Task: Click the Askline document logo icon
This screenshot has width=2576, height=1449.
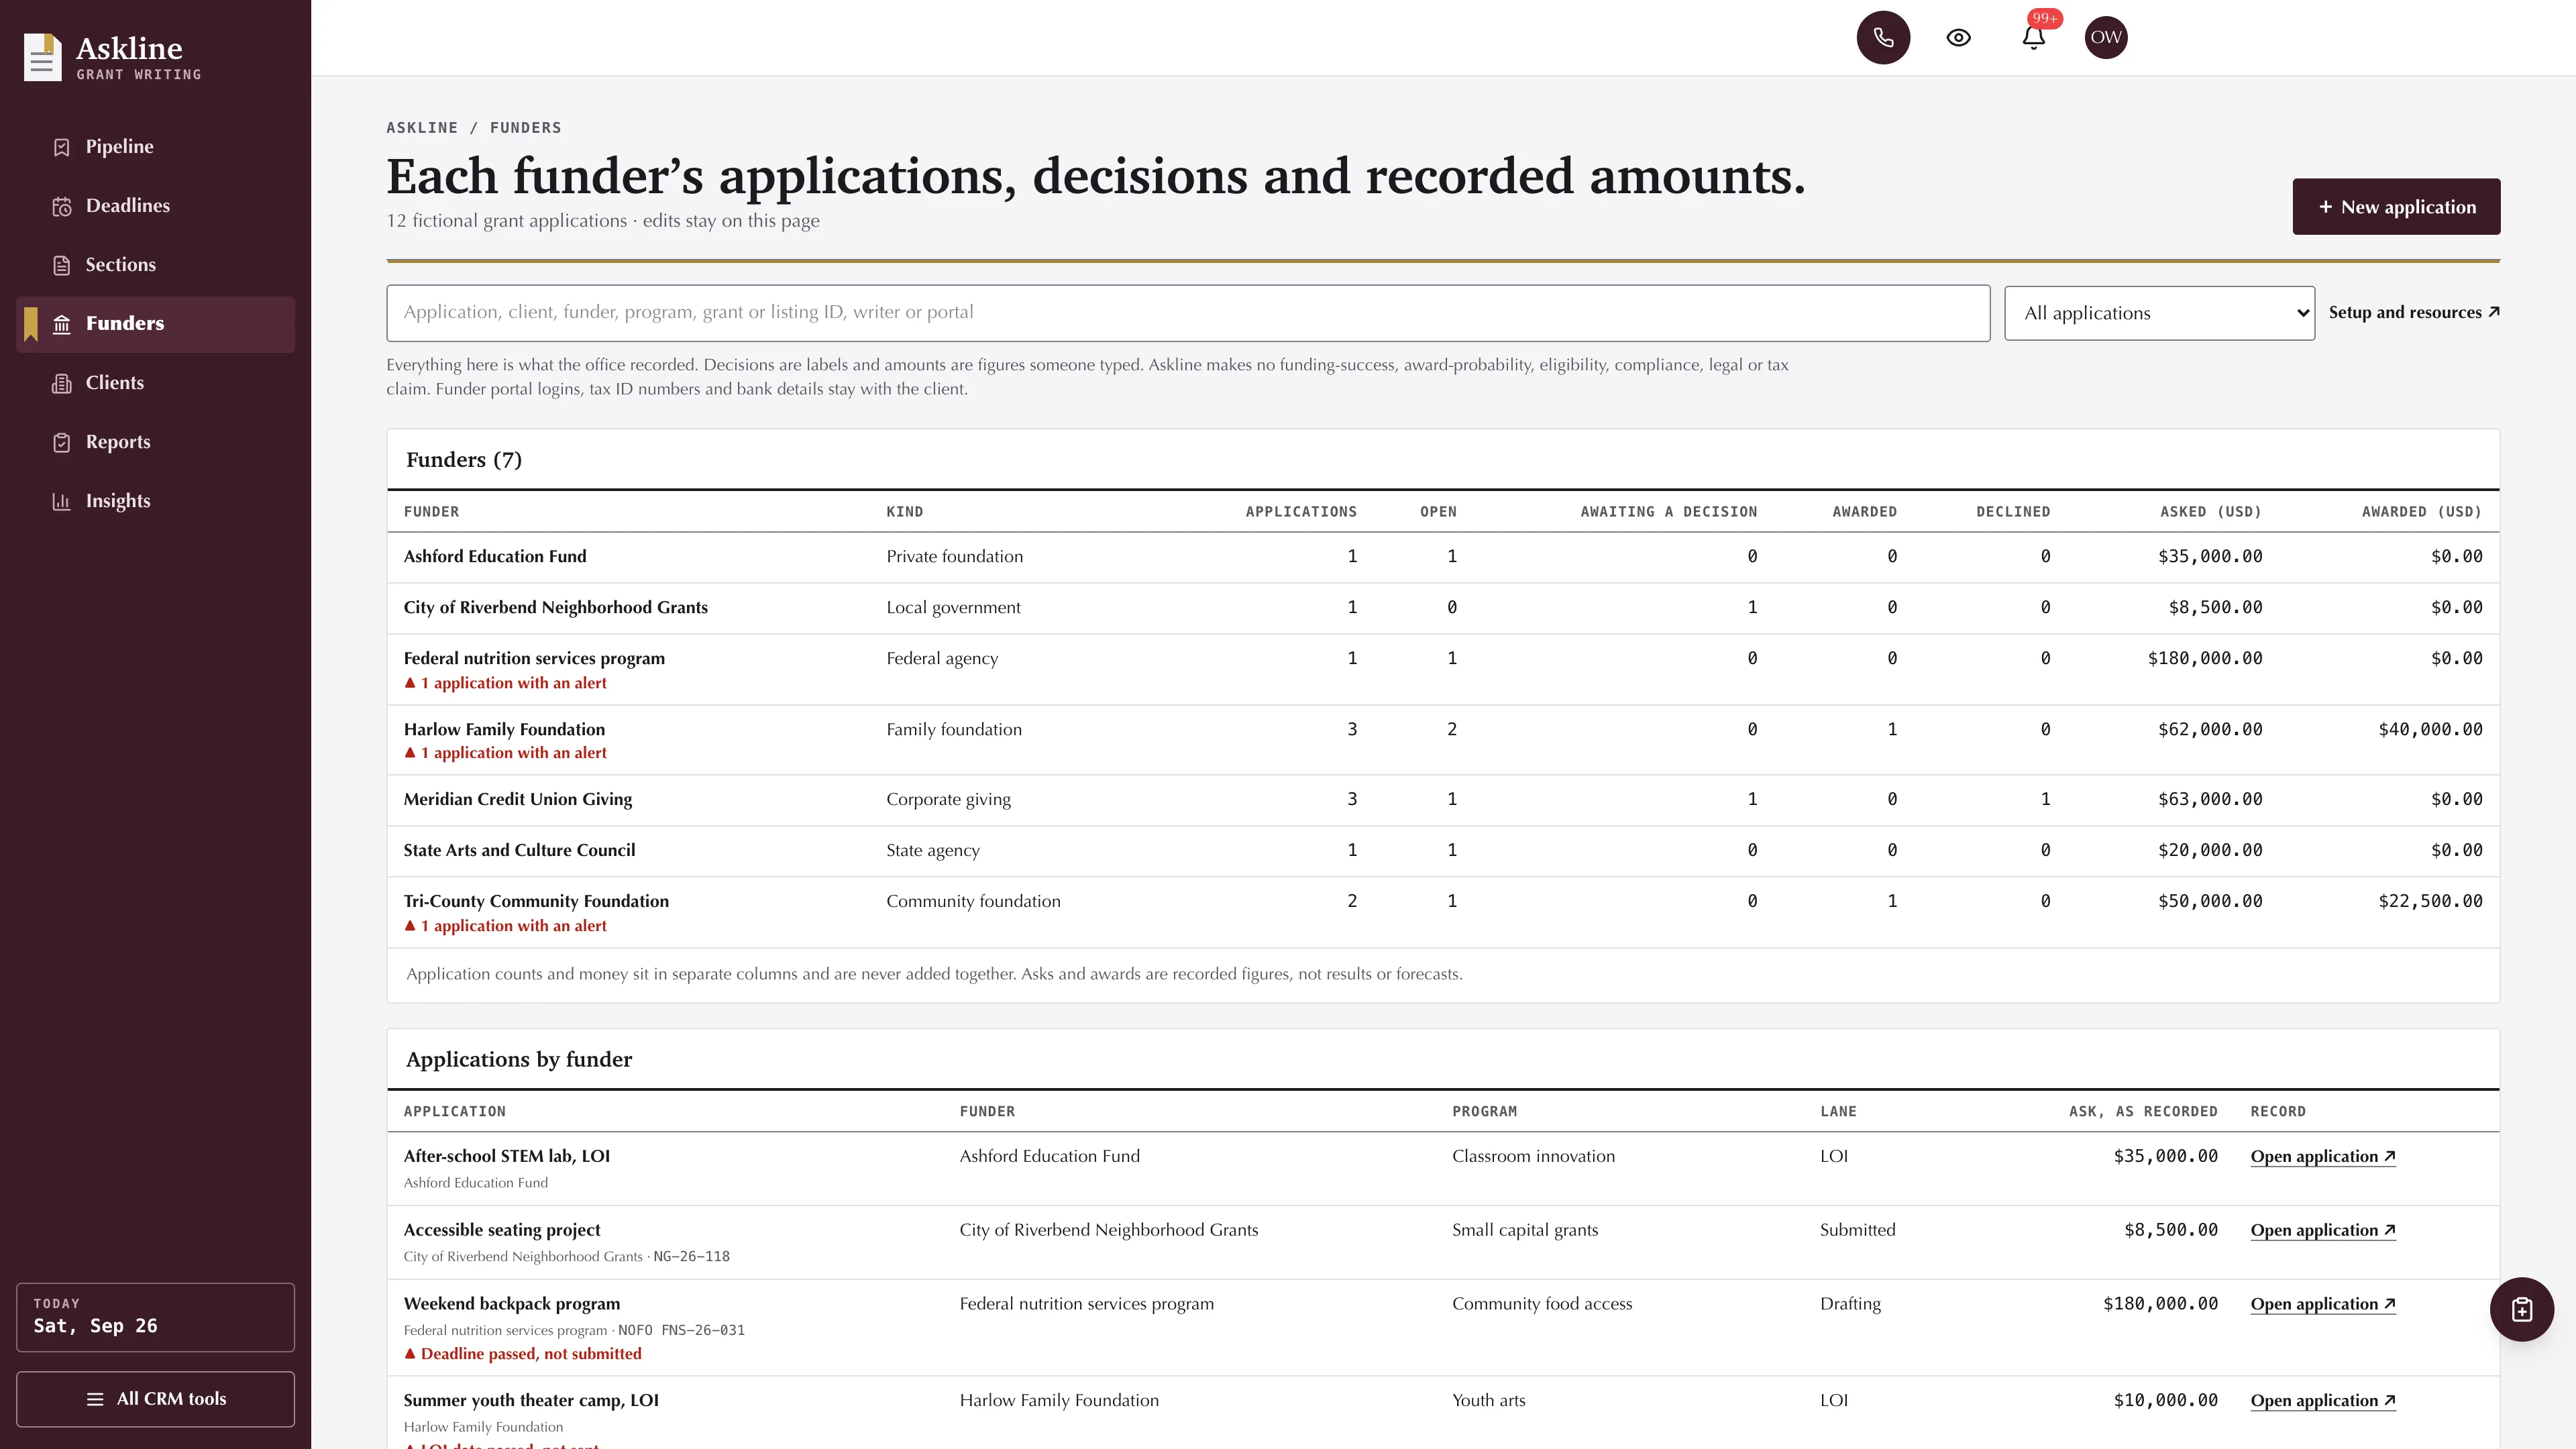Action: (x=43, y=57)
